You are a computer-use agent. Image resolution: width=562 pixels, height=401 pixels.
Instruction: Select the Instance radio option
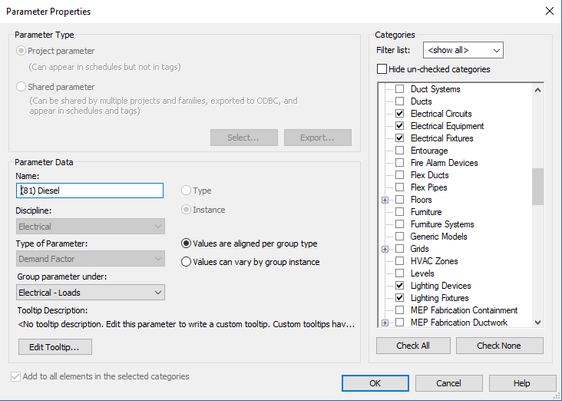(x=186, y=210)
